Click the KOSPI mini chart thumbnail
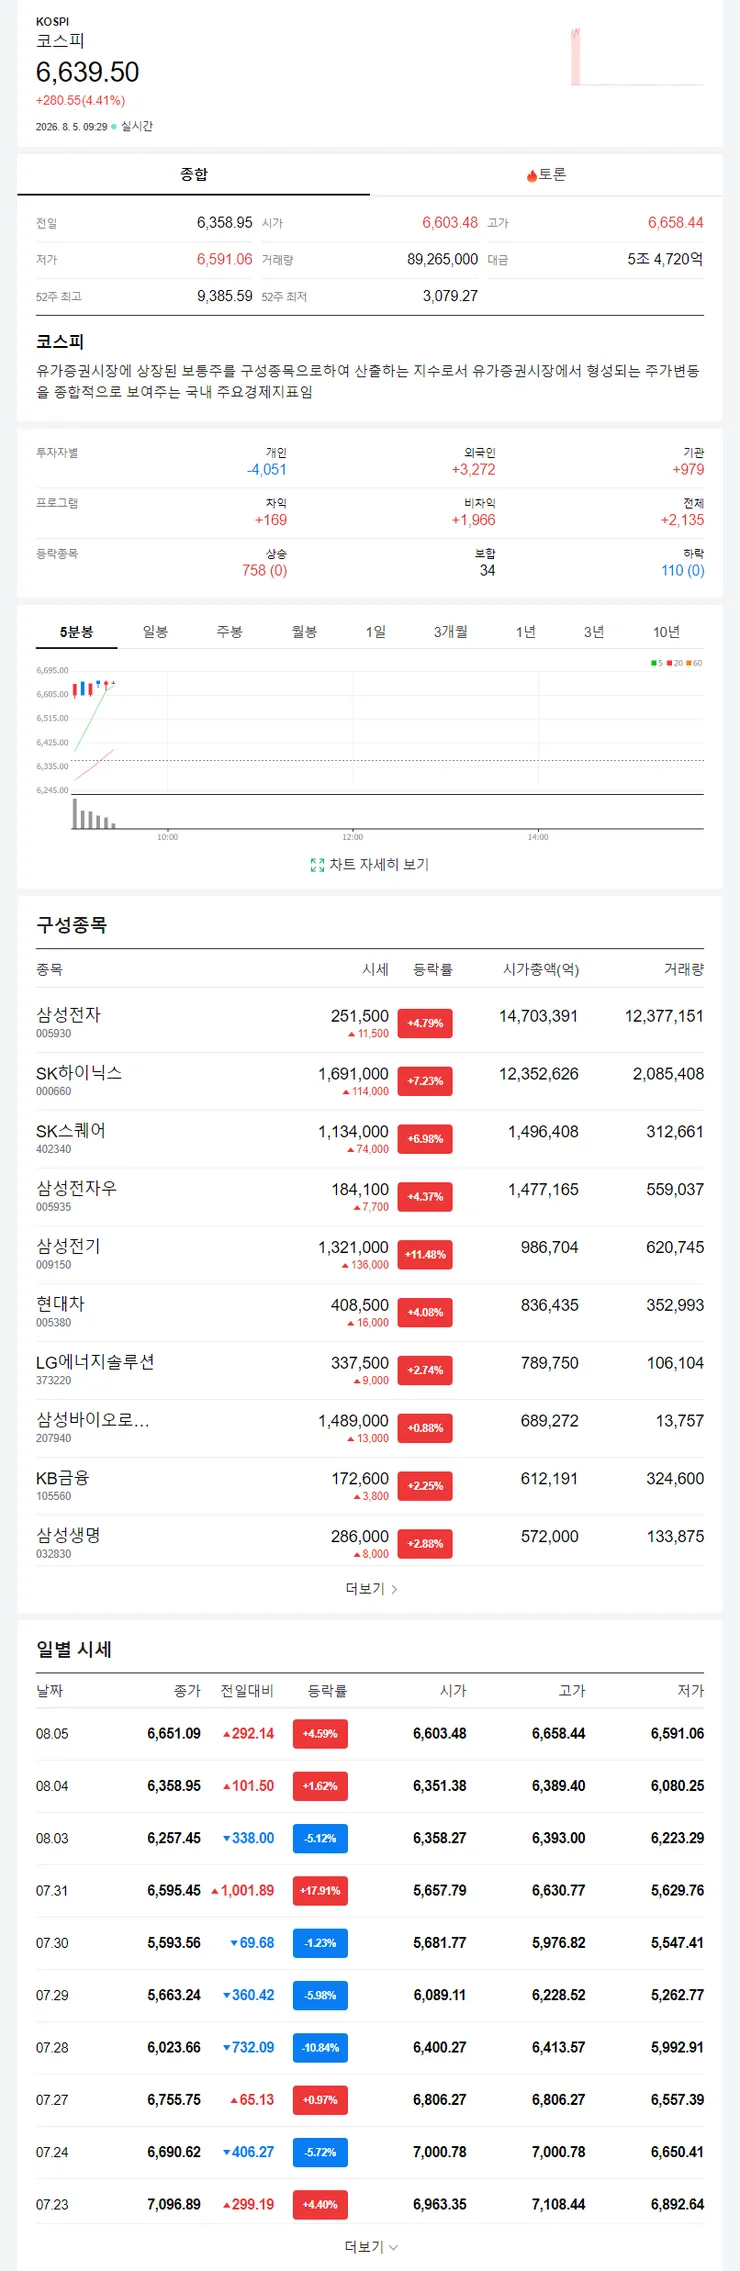740x2271 pixels. pyautogui.click(x=636, y=57)
